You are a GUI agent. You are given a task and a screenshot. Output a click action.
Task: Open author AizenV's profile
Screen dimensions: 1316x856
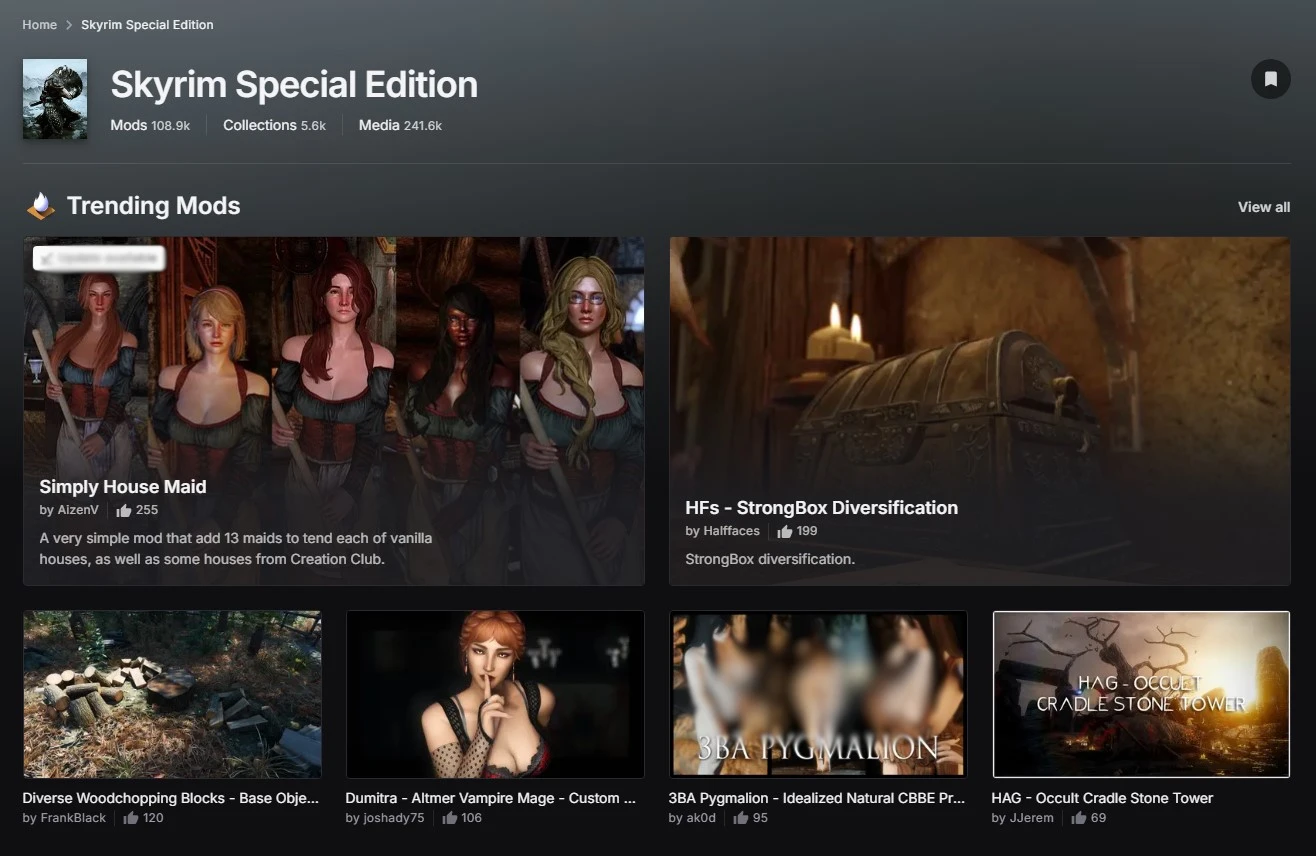point(78,510)
